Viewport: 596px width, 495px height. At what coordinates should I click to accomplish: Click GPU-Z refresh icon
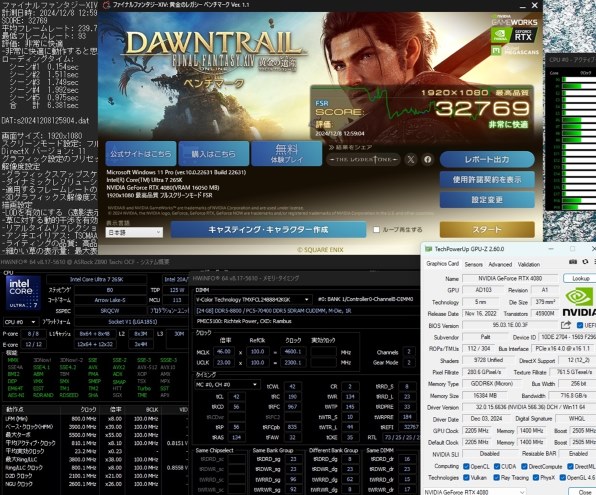pyautogui.click(x=585, y=262)
